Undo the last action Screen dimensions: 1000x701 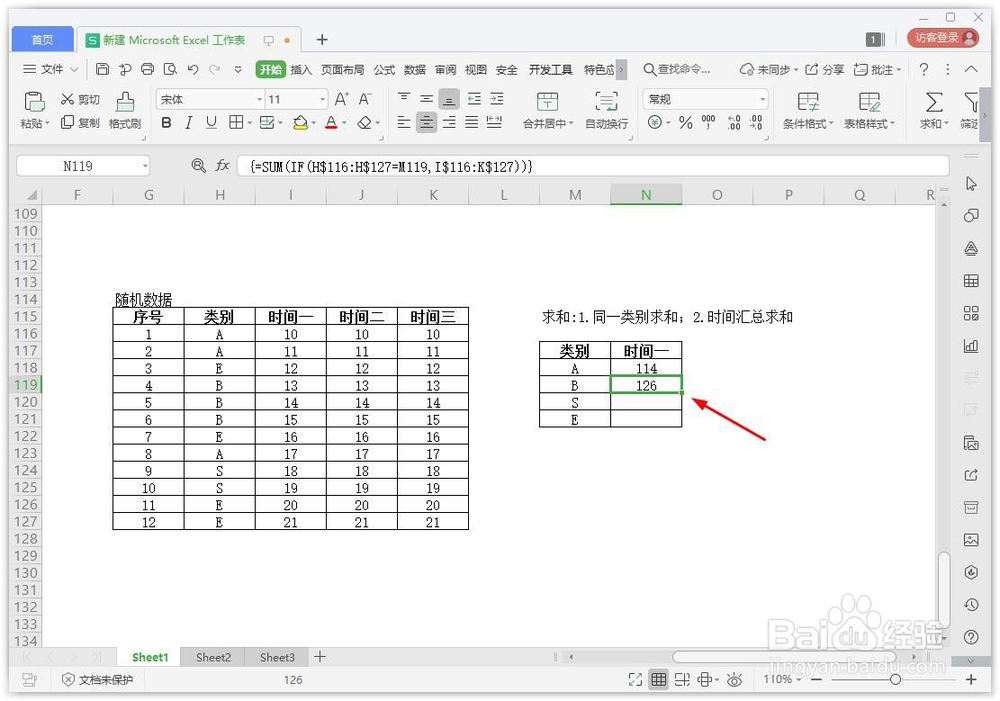point(193,69)
